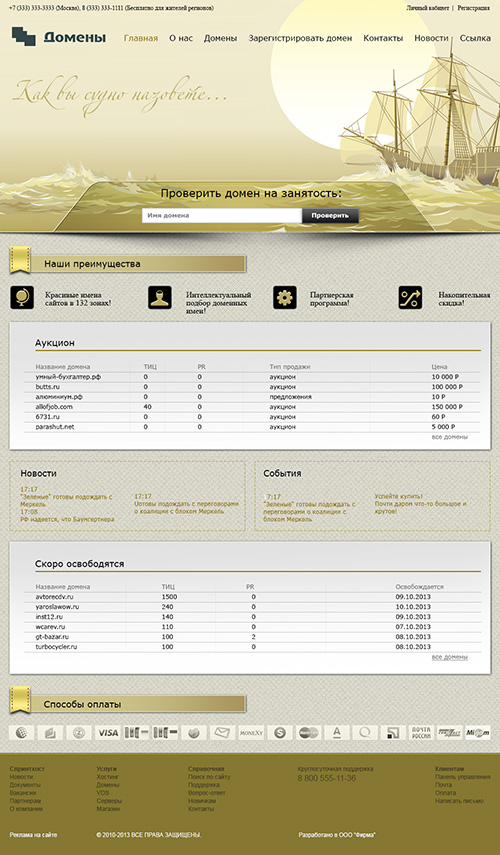Open expiring domain yaroslawow.ru

57,607
